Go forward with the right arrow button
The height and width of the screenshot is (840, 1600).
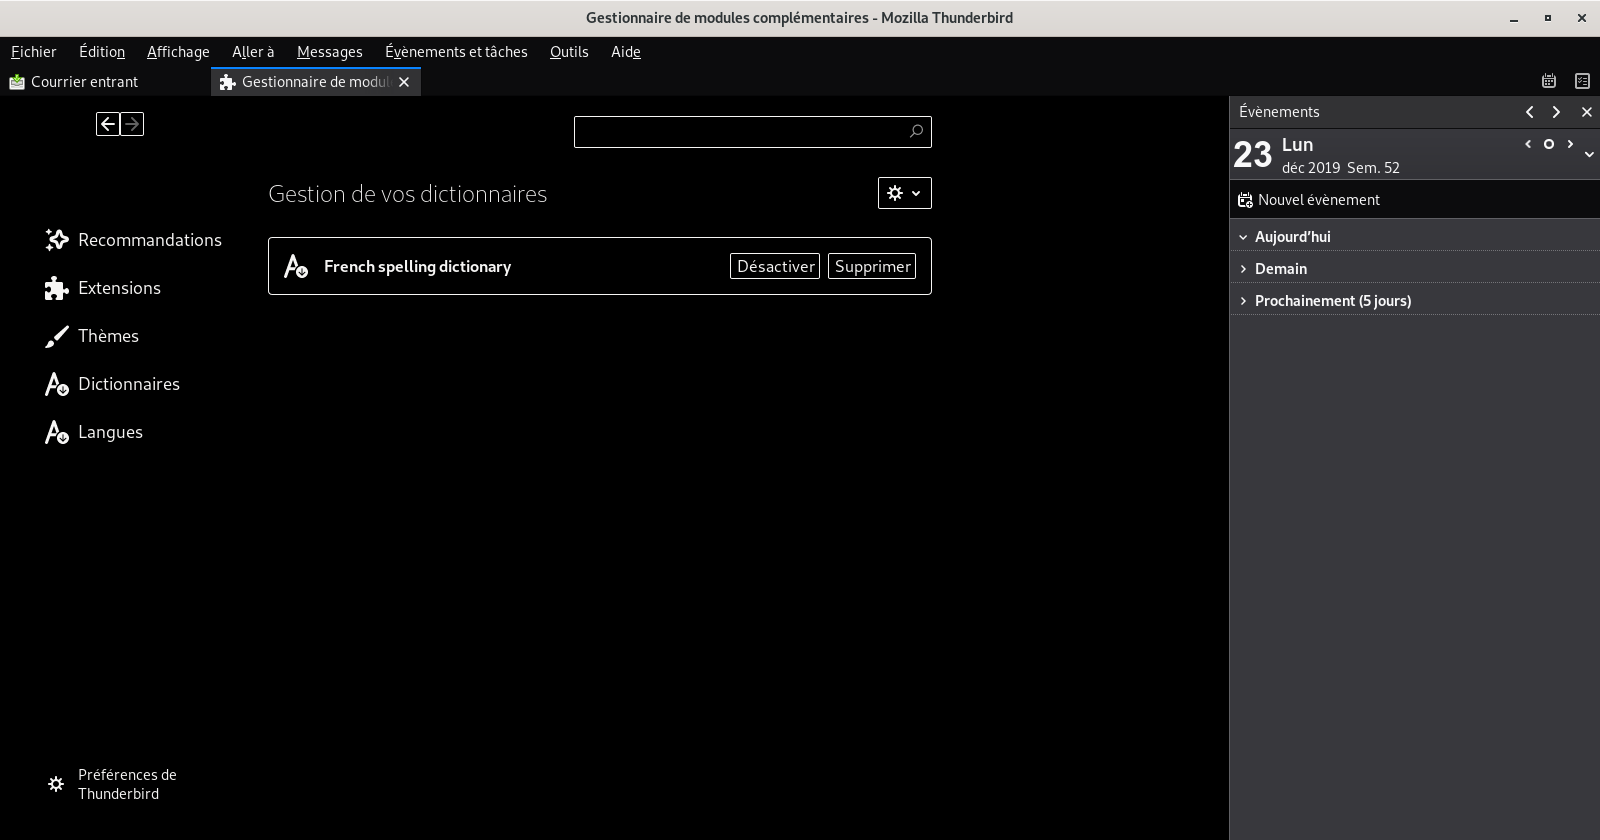132,124
